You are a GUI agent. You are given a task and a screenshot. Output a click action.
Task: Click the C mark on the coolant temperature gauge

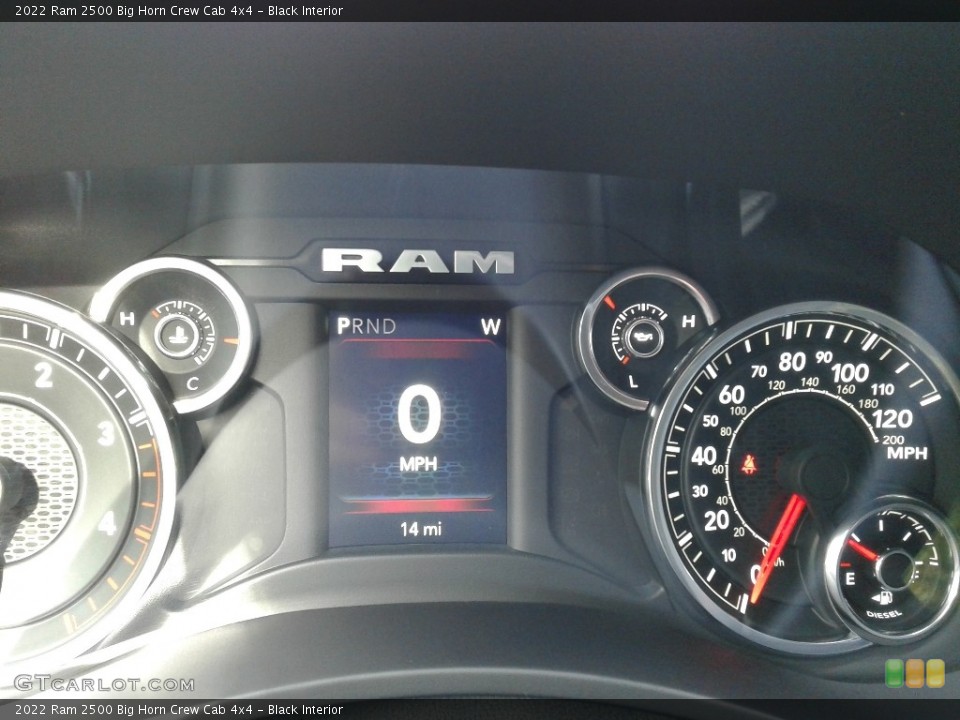[x=193, y=384]
